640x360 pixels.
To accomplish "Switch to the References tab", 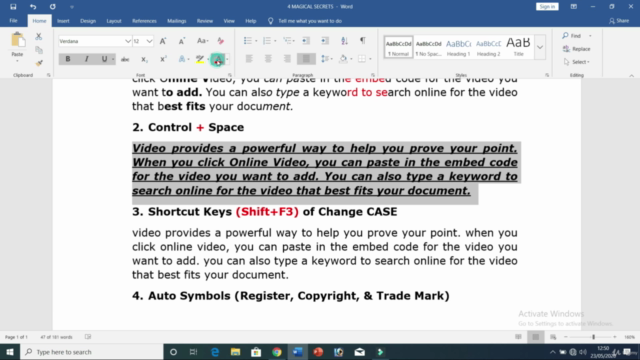I will point(144,21).
